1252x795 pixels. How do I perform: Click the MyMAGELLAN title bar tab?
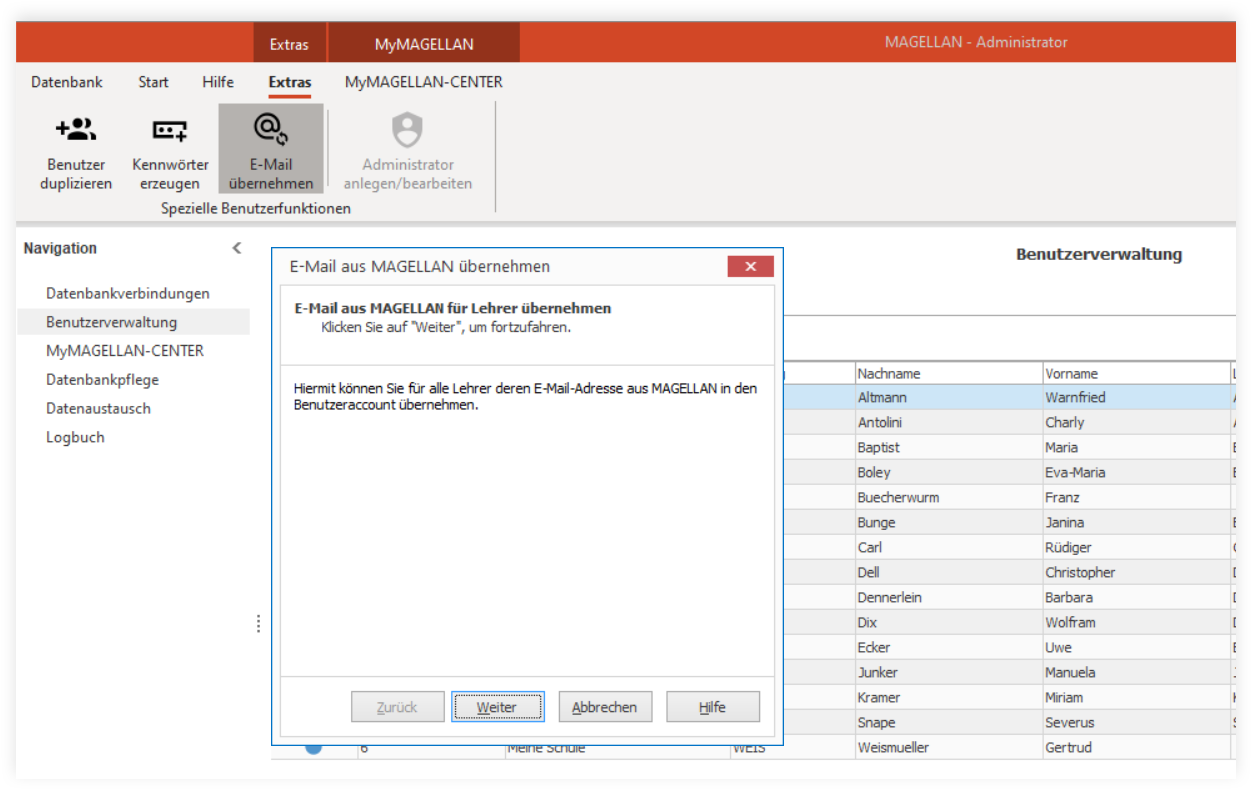point(424,44)
